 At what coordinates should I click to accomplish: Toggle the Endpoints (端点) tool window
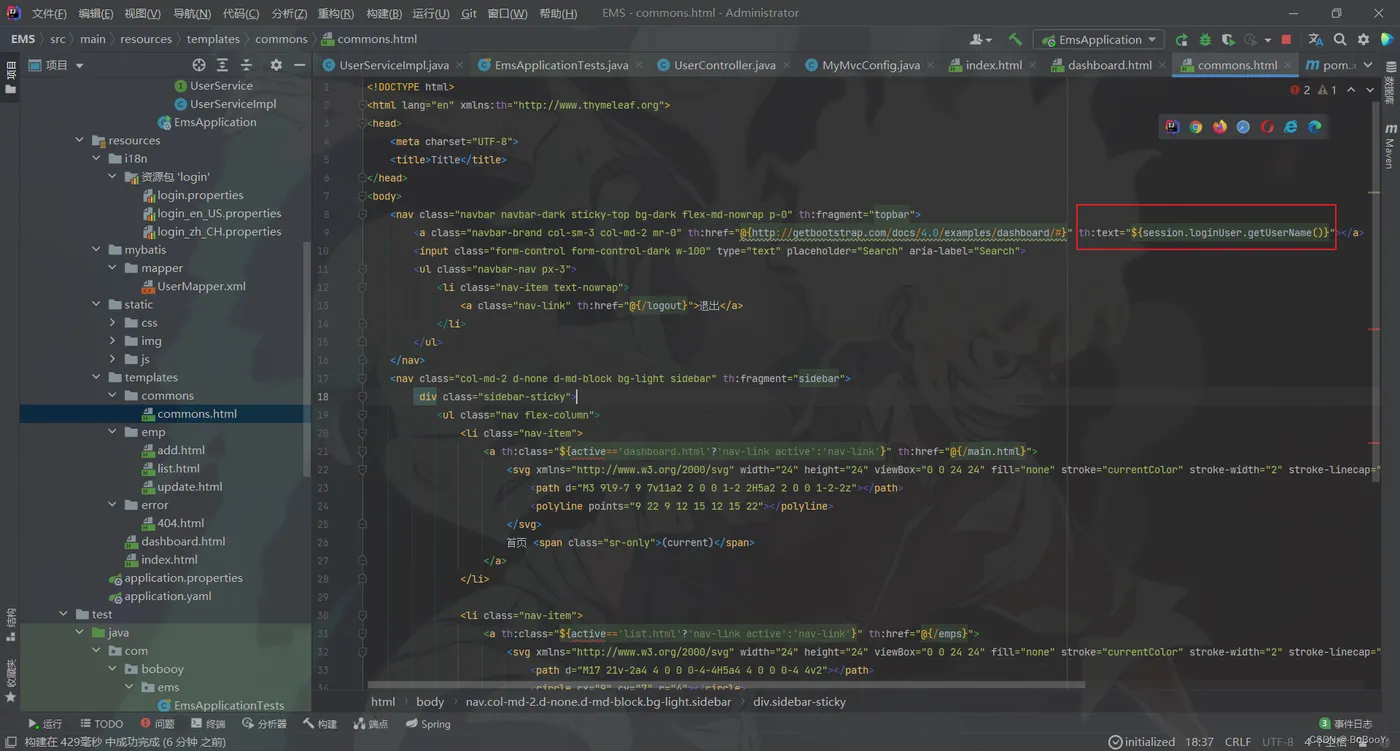[371, 724]
